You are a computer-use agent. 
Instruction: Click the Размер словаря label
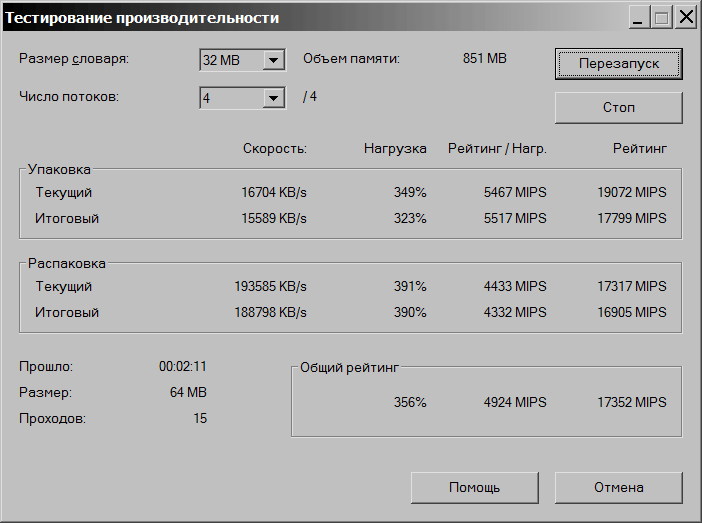coord(74,59)
